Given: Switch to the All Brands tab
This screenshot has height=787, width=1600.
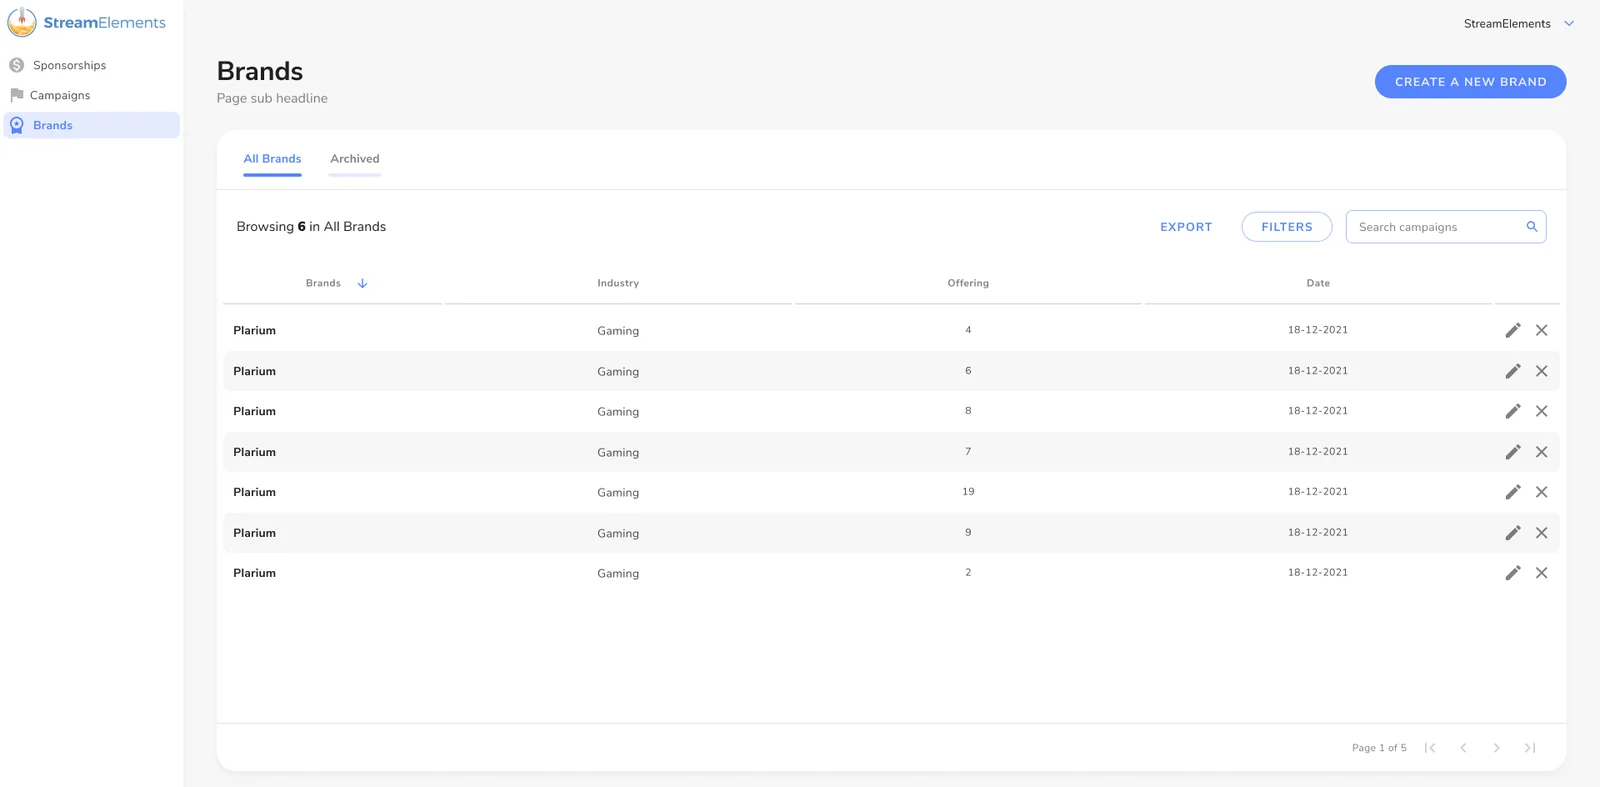Looking at the screenshot, I should [x=272, y=159].
